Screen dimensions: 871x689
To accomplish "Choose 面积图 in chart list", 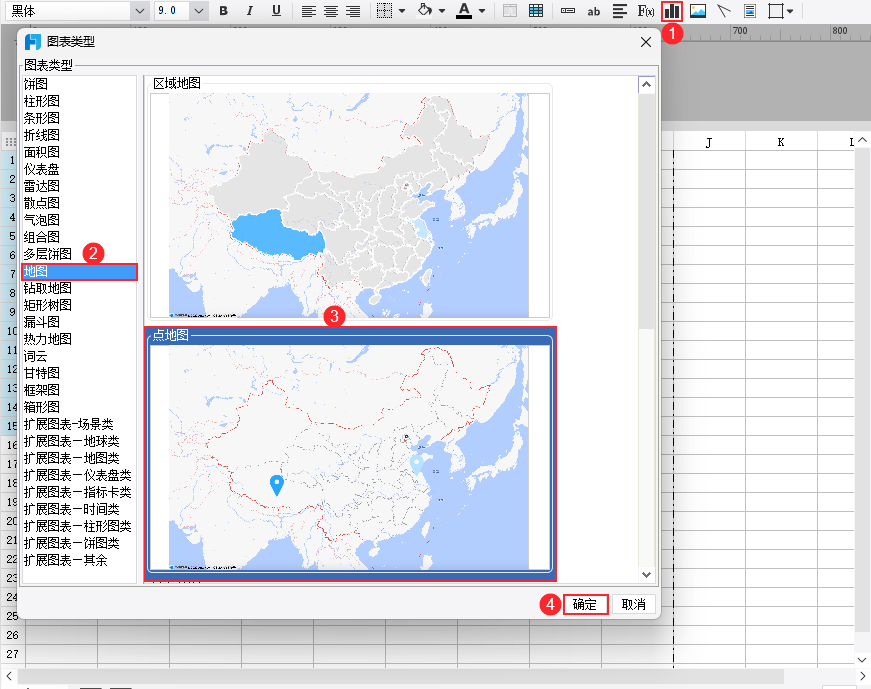I will tap(42, 152).
